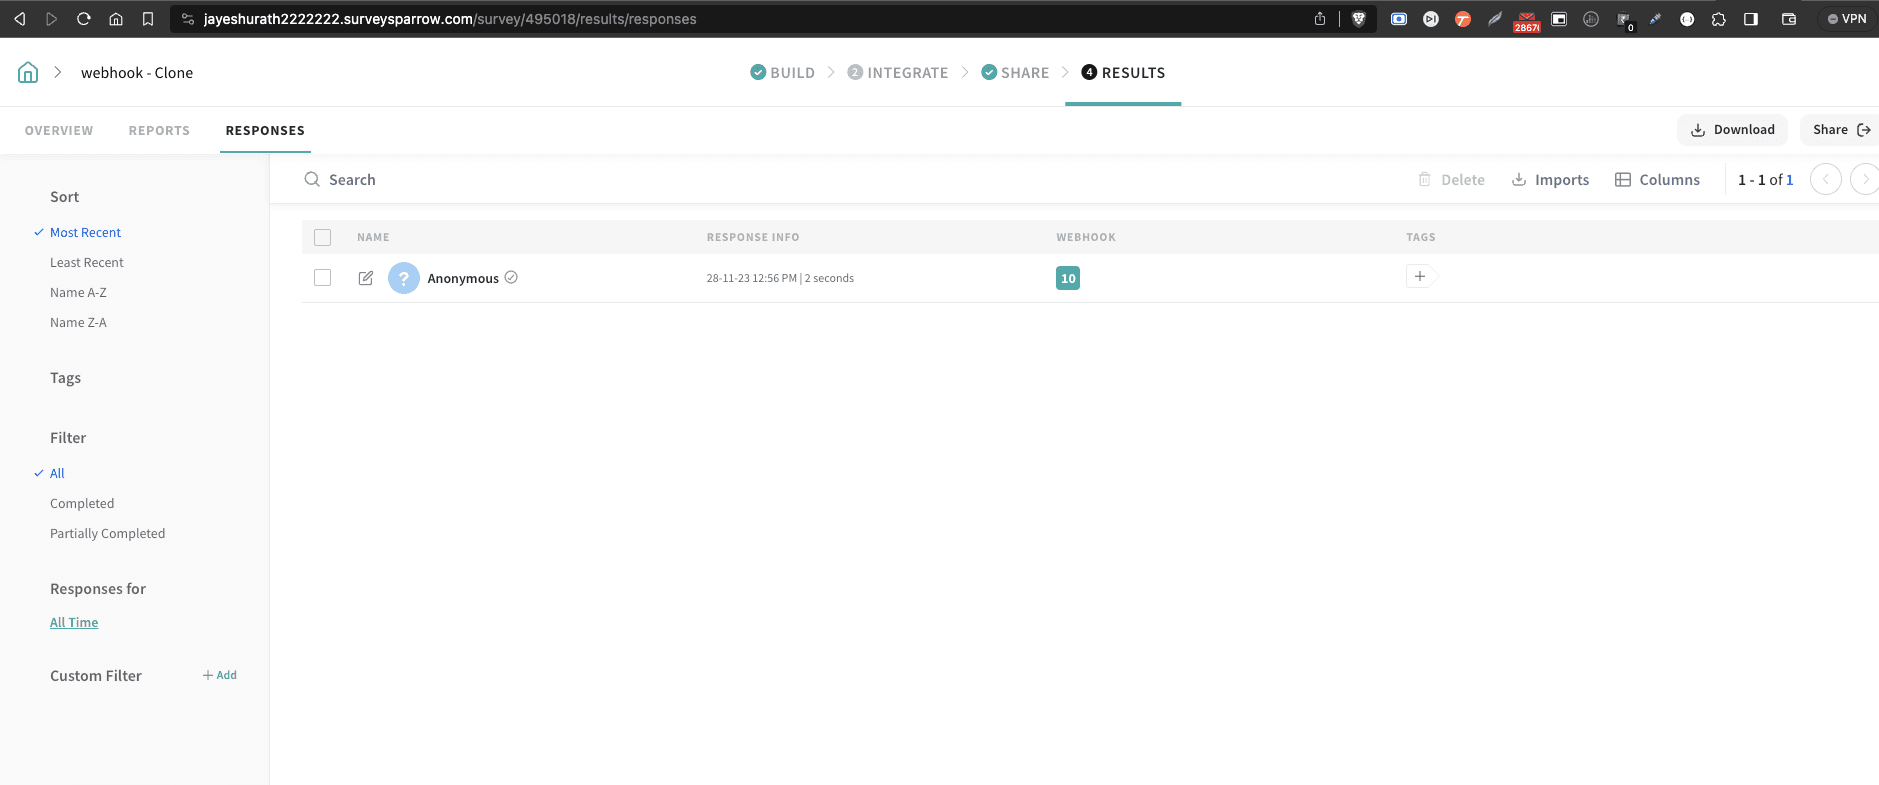Open the Share dropdown button
1879x785 pixels.
1840,130
